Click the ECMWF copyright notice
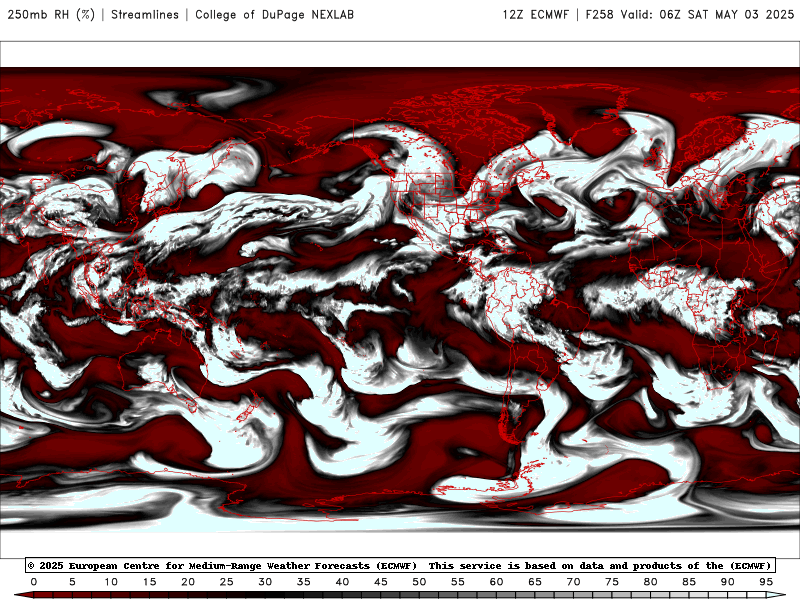 point(400,565)
